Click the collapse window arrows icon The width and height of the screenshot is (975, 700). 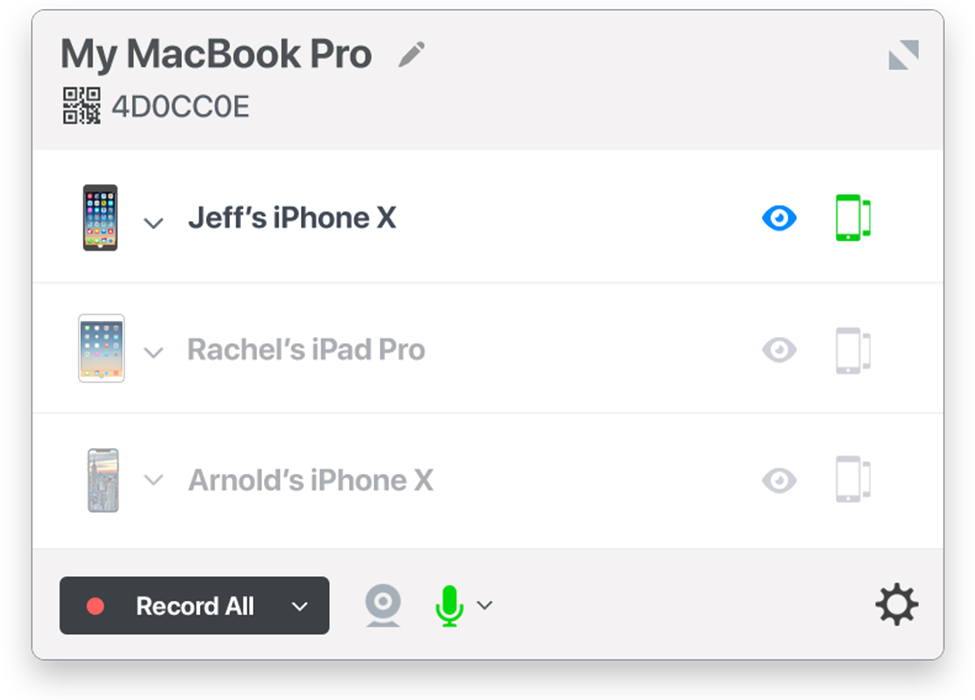(903, 55)
